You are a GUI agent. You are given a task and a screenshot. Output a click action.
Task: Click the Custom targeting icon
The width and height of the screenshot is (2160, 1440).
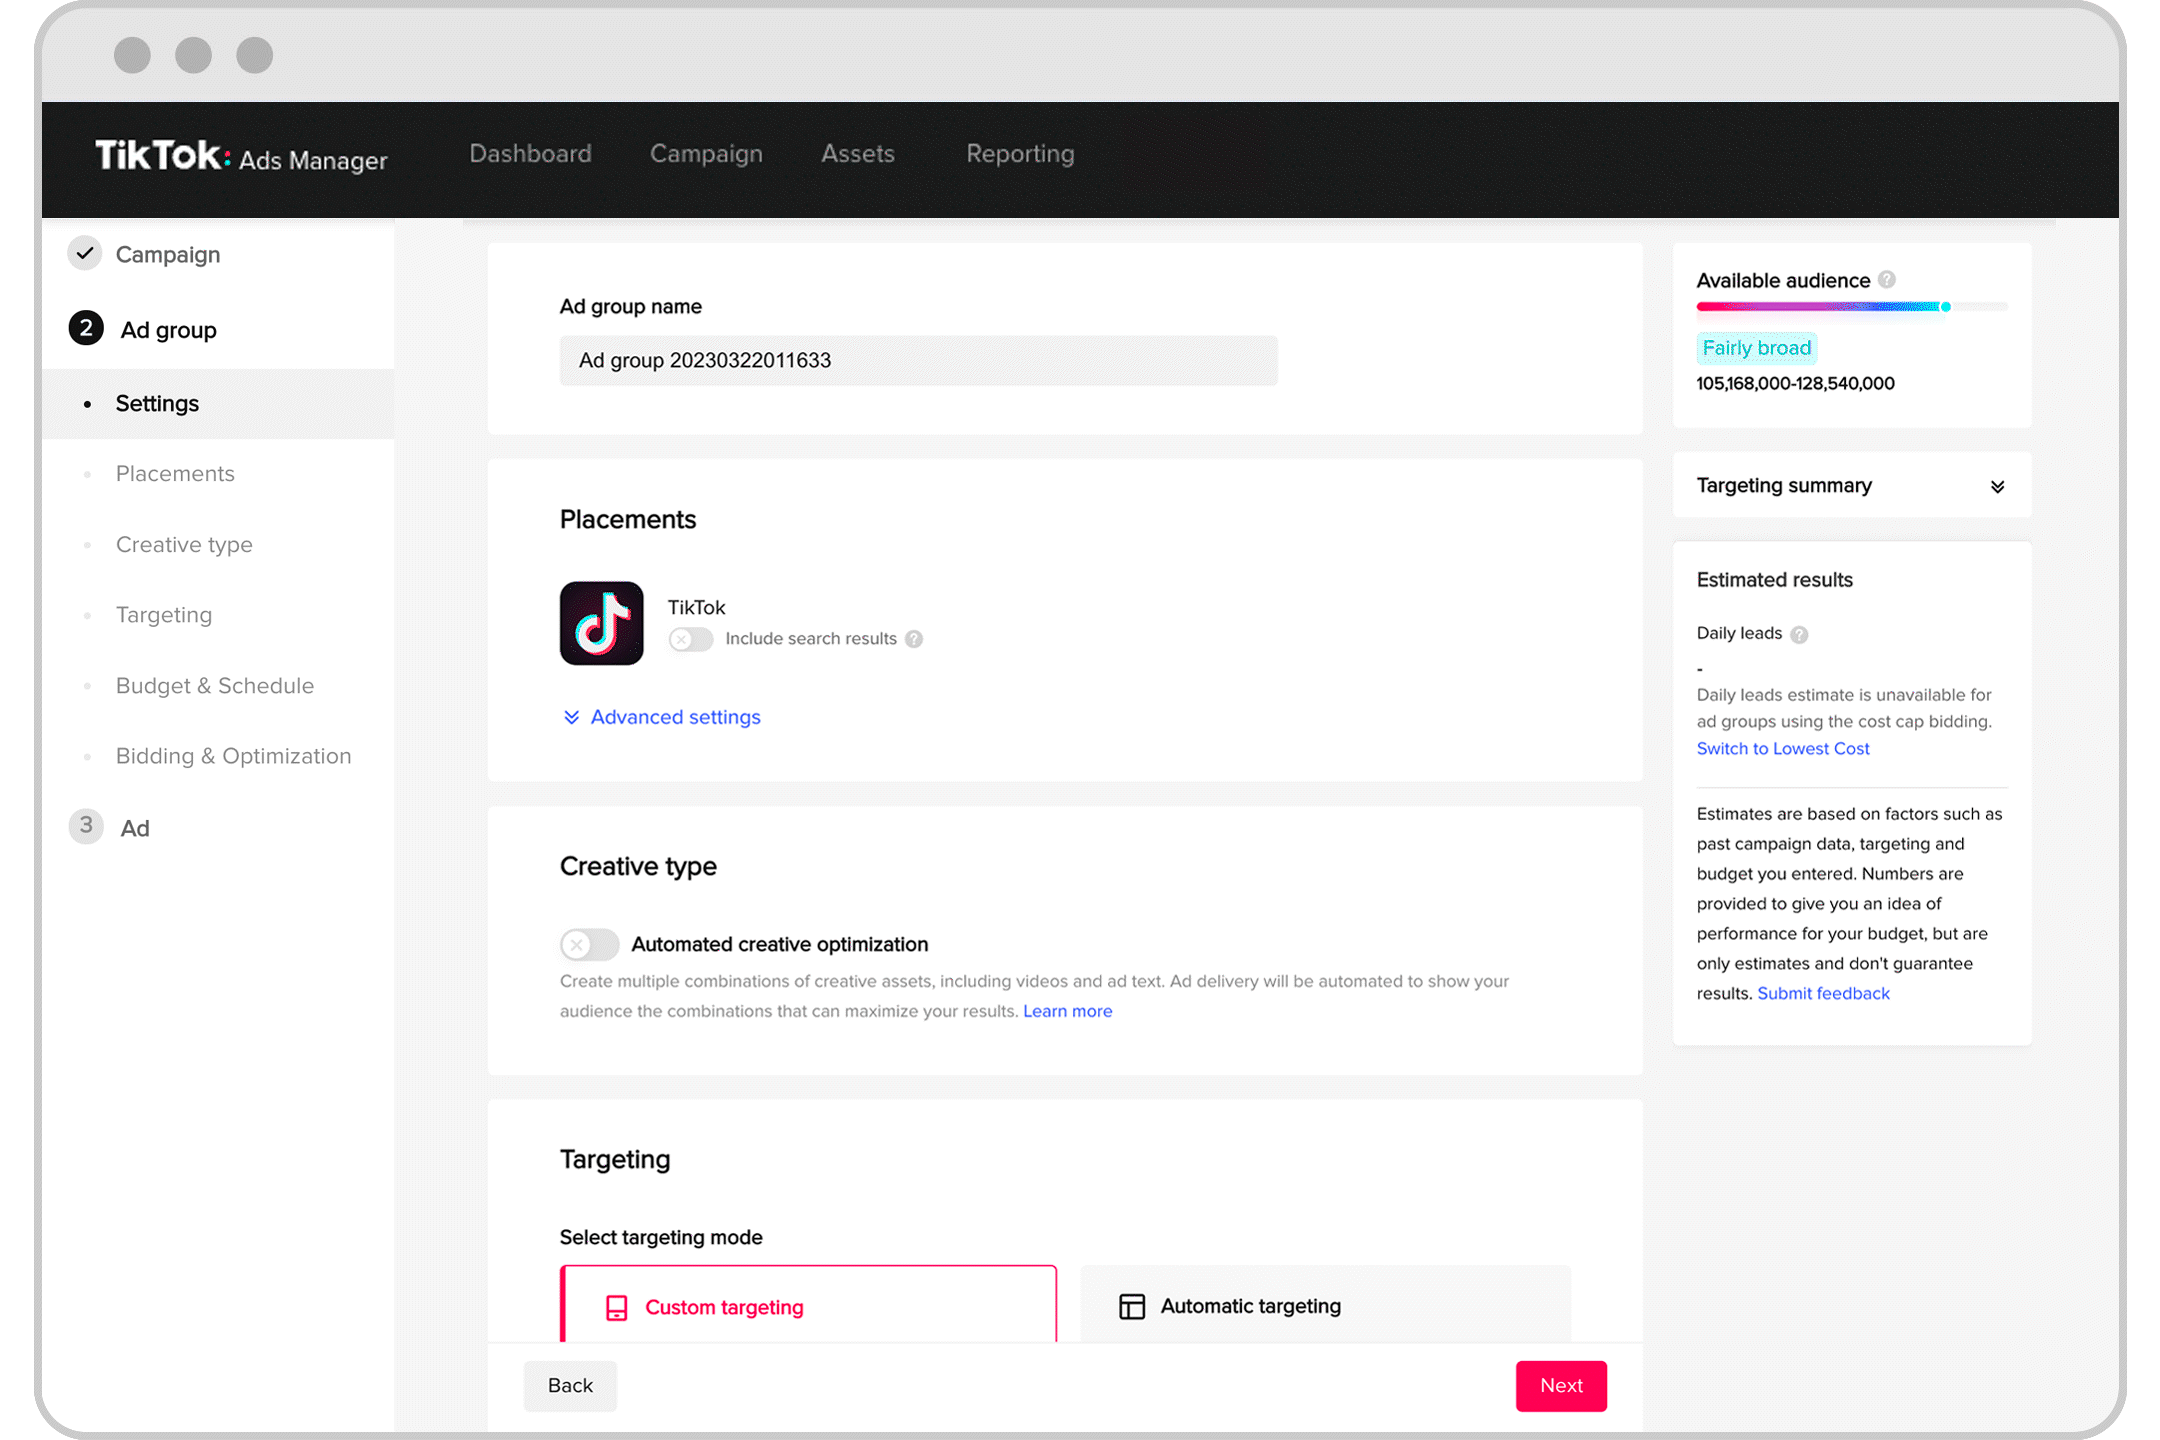[619, 1305]
